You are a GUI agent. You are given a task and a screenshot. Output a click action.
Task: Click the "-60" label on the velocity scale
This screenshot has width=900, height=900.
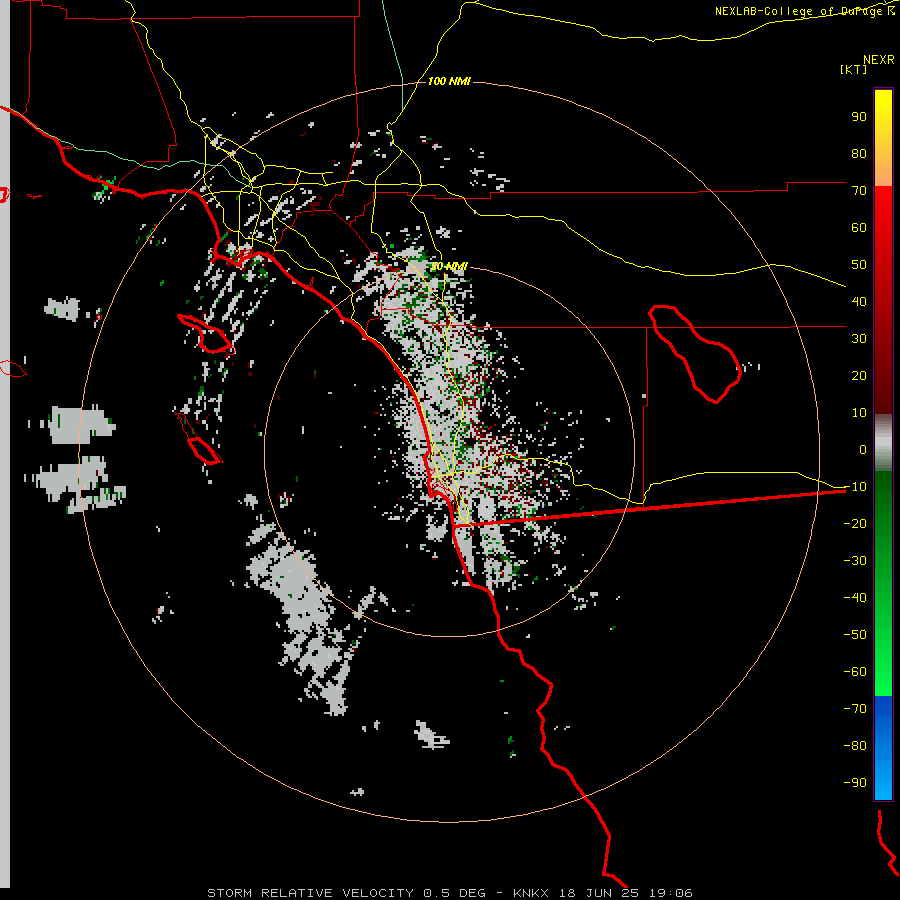[x=855, y=672]
